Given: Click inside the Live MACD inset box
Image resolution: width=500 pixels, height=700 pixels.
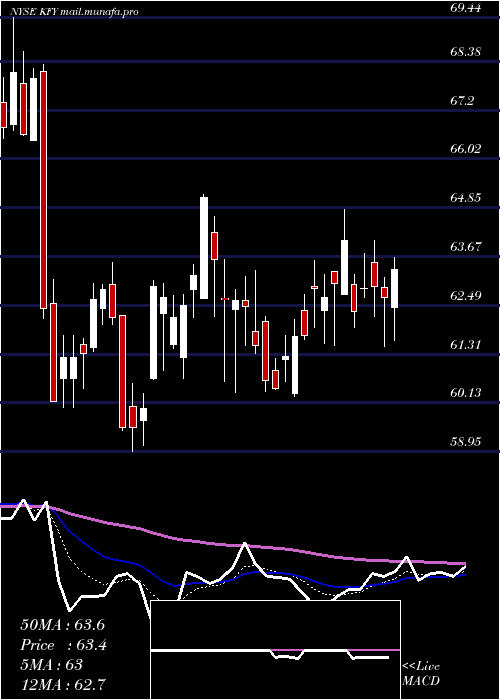Looking at the screenshot, I should (x=275, y=650).
